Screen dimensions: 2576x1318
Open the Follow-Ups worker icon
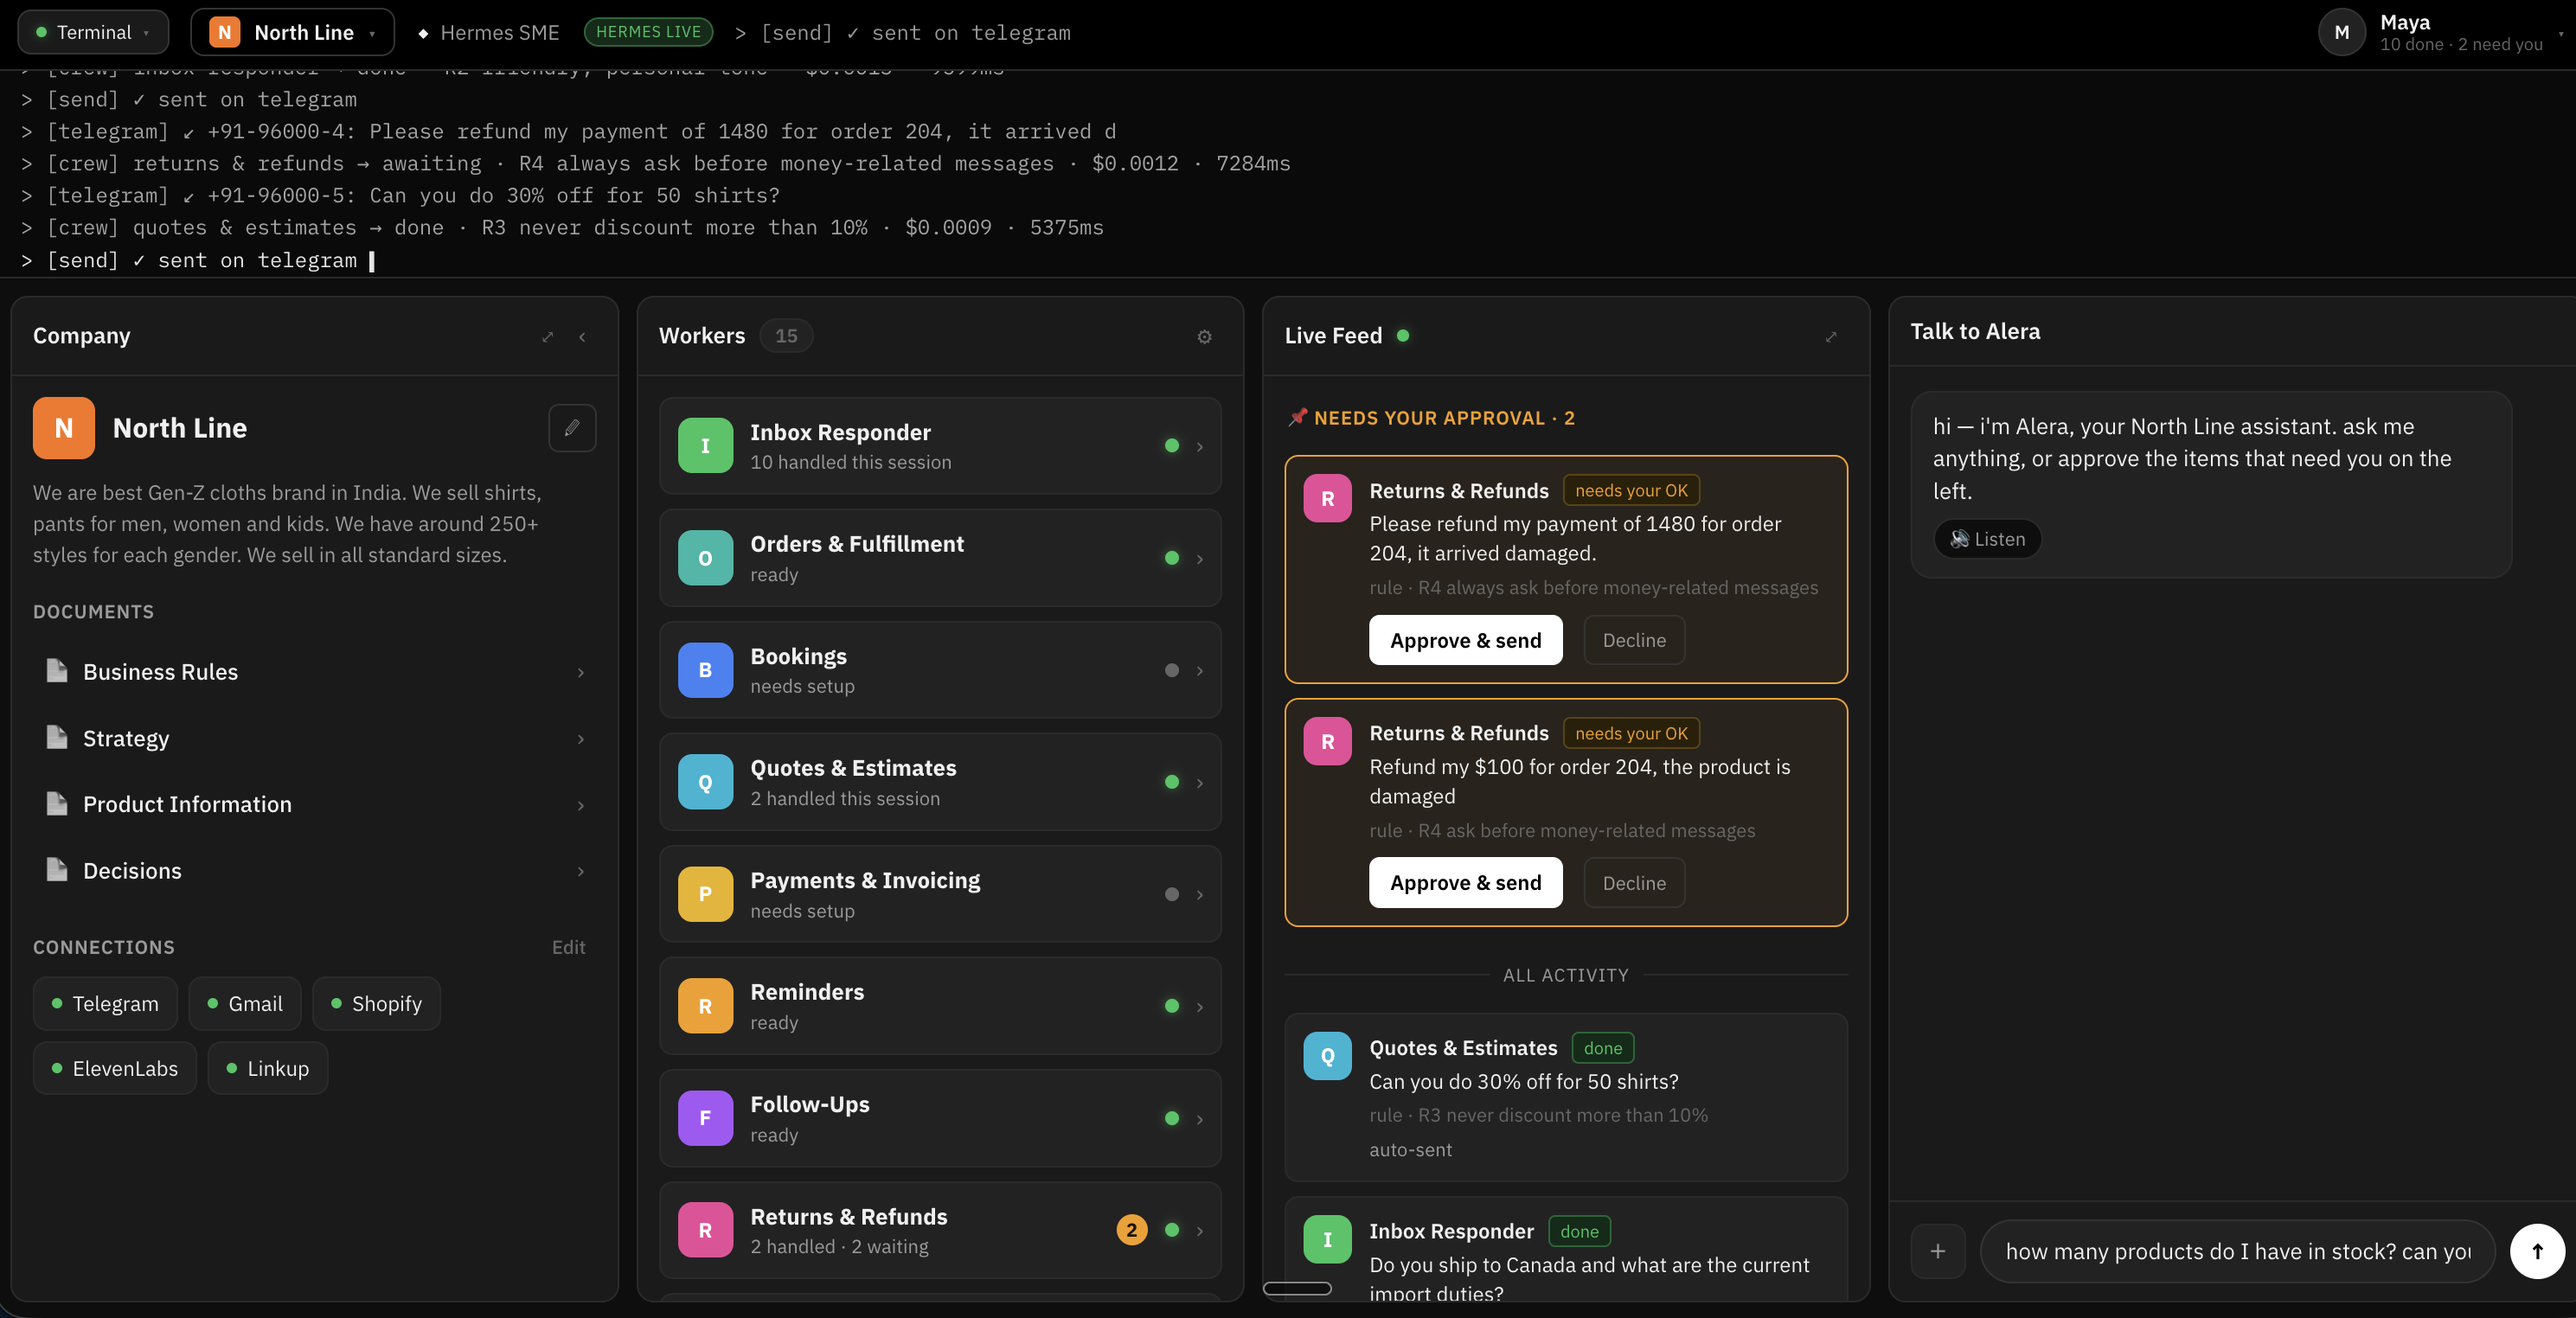(x=705, y=1118)
